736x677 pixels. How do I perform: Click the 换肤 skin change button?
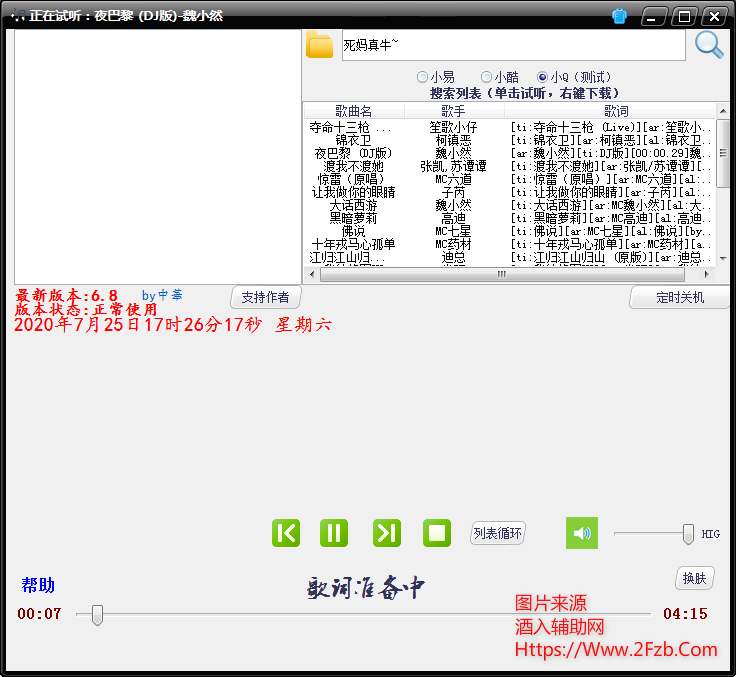coord(694,577)
